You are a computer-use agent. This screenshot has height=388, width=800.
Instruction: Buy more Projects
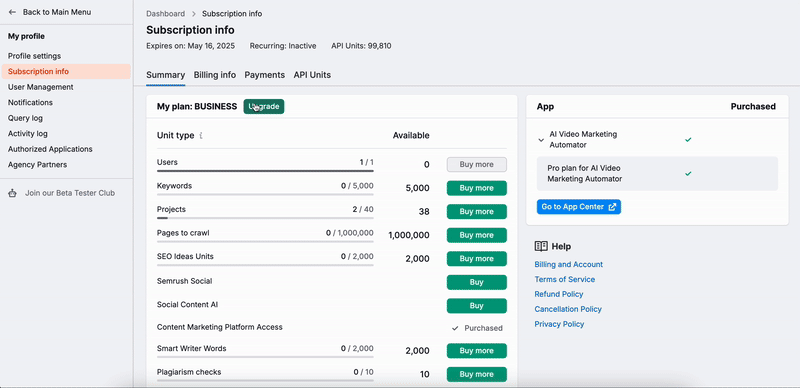pos(477,211)
